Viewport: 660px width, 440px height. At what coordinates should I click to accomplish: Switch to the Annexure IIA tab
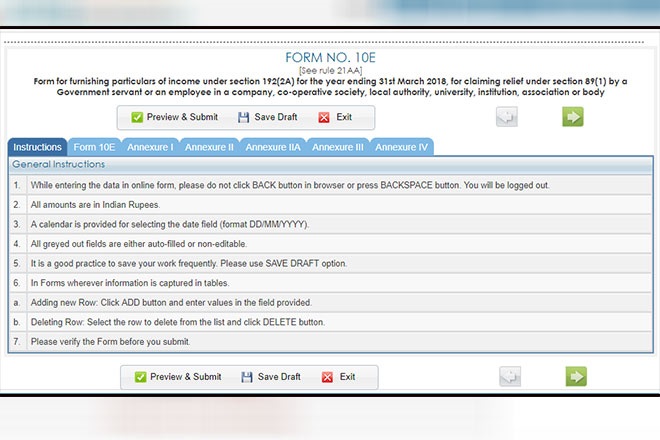point(272,147)
